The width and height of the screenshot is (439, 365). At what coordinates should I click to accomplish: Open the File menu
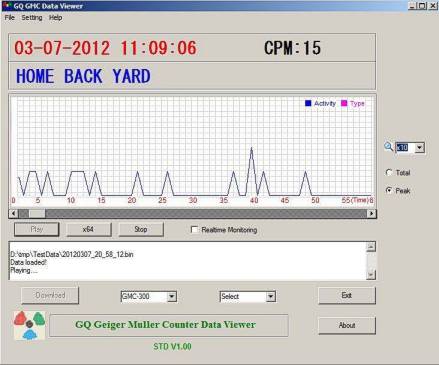(x=9, y=18)
